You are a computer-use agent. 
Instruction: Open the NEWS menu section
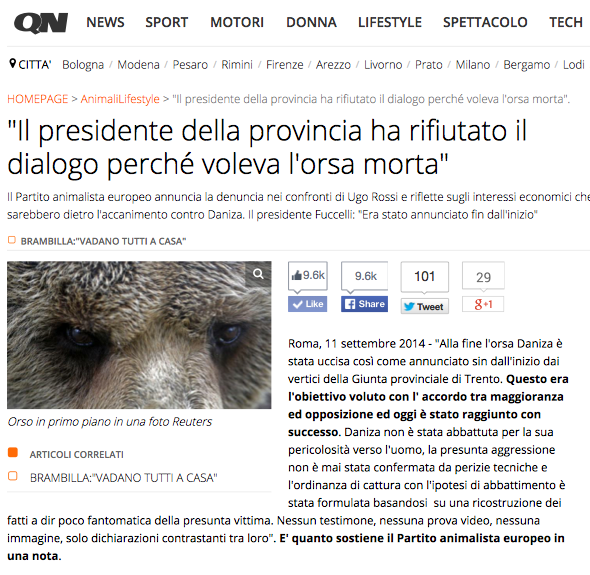click(105, 22)
